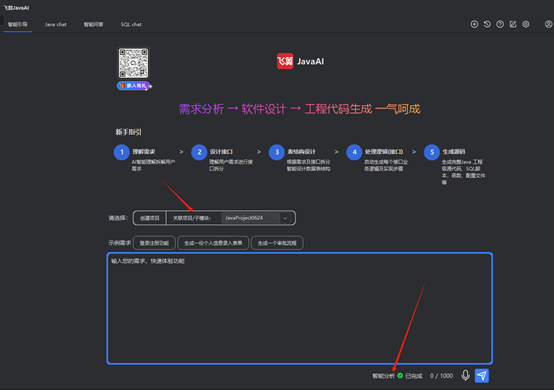Click the 0 / 1000 character counter
This screenshot has height=390, width=554.
[441, 376]
